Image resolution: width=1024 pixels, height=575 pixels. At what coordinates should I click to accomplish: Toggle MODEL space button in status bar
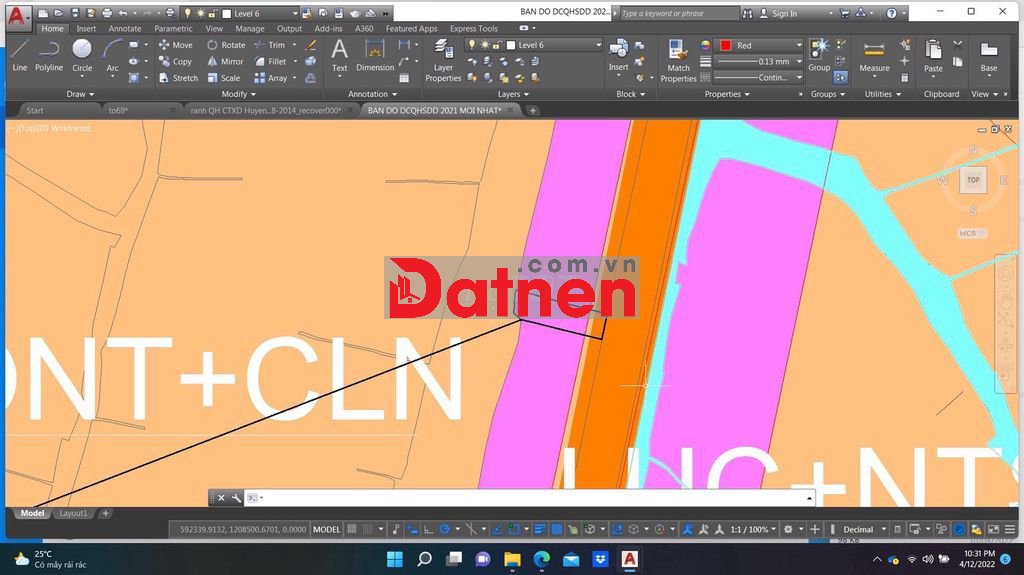tap(326, 529)
